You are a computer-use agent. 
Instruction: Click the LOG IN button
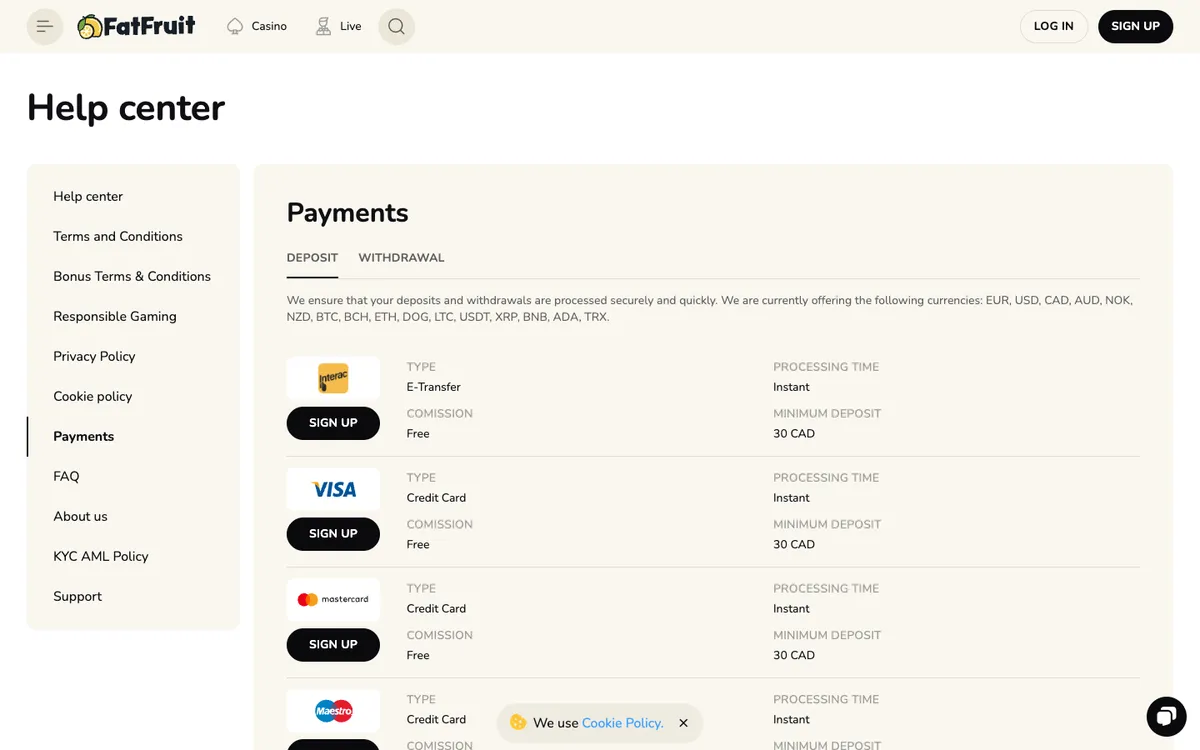[1054, 26]
